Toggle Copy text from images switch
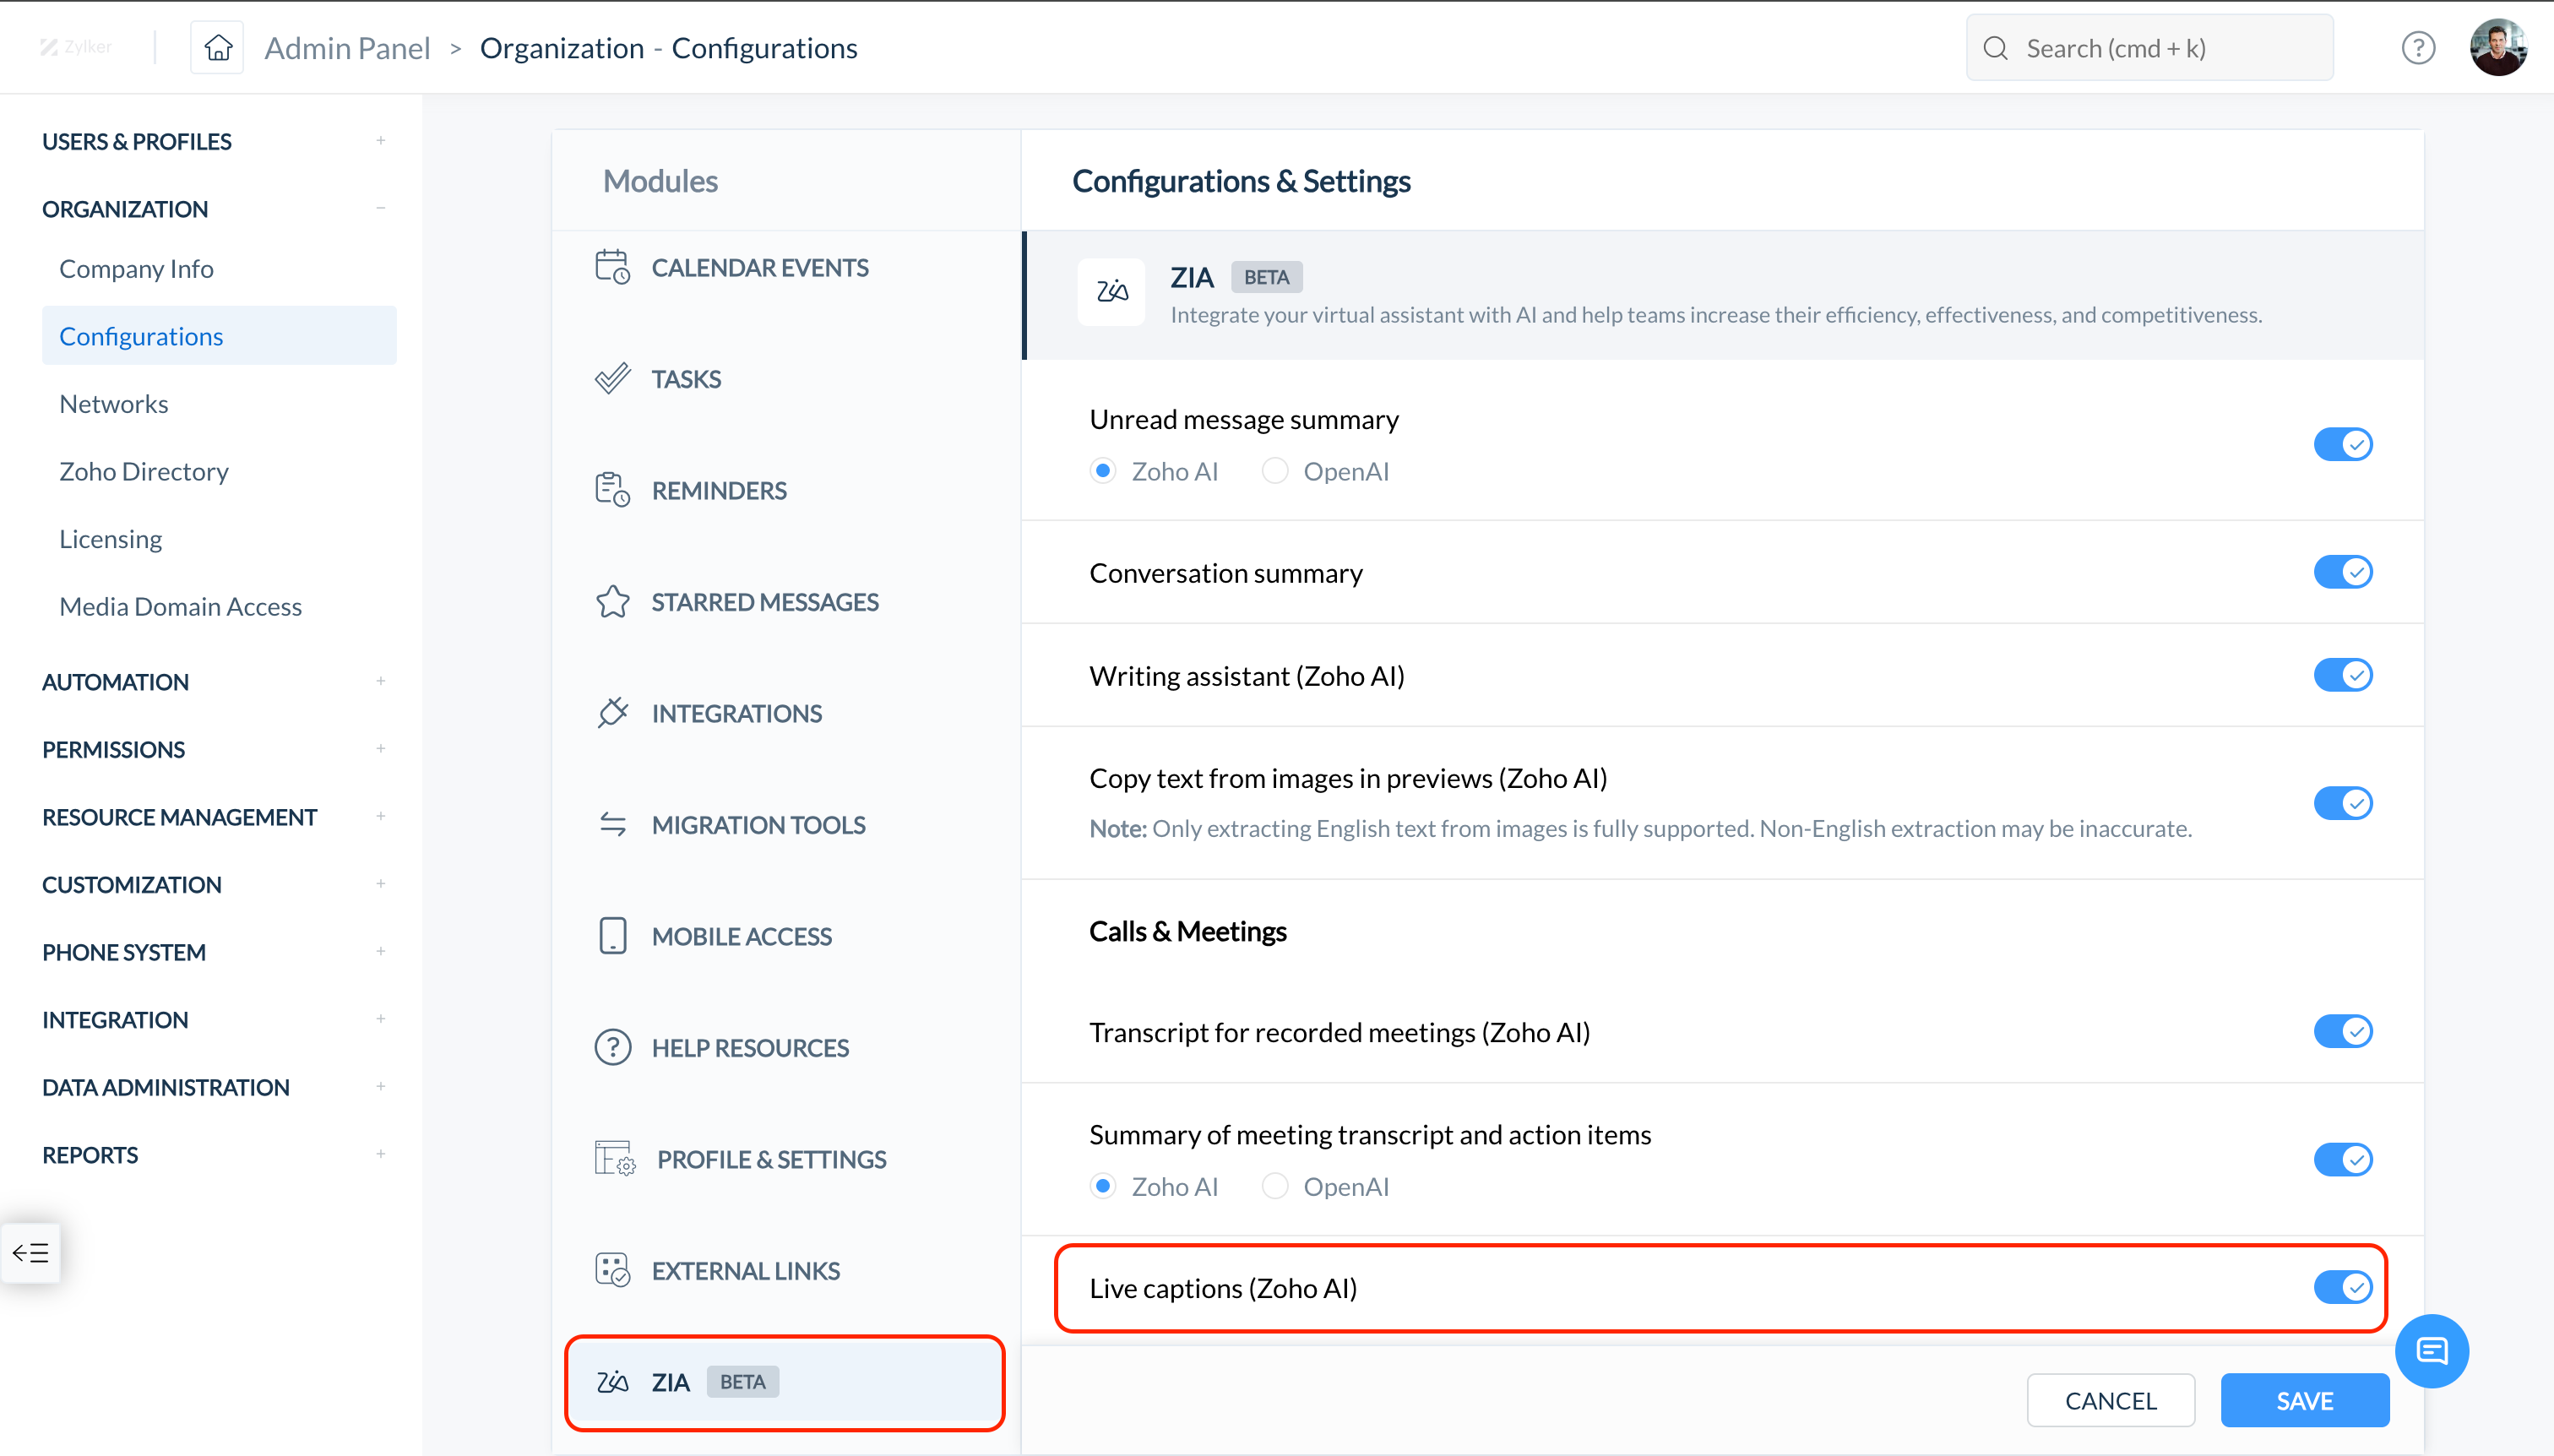 click(2342, 803)
